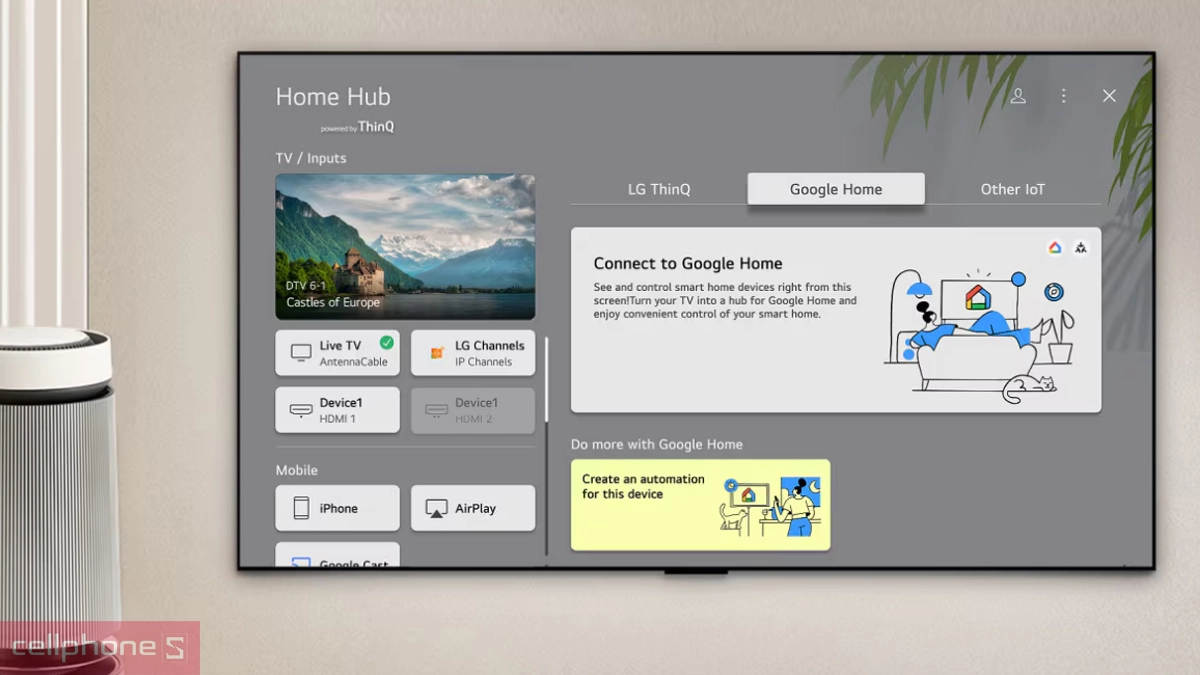Select the greyed Device1 HDMI 2 input
1200x675 pixels.
(x=473, y=410)
